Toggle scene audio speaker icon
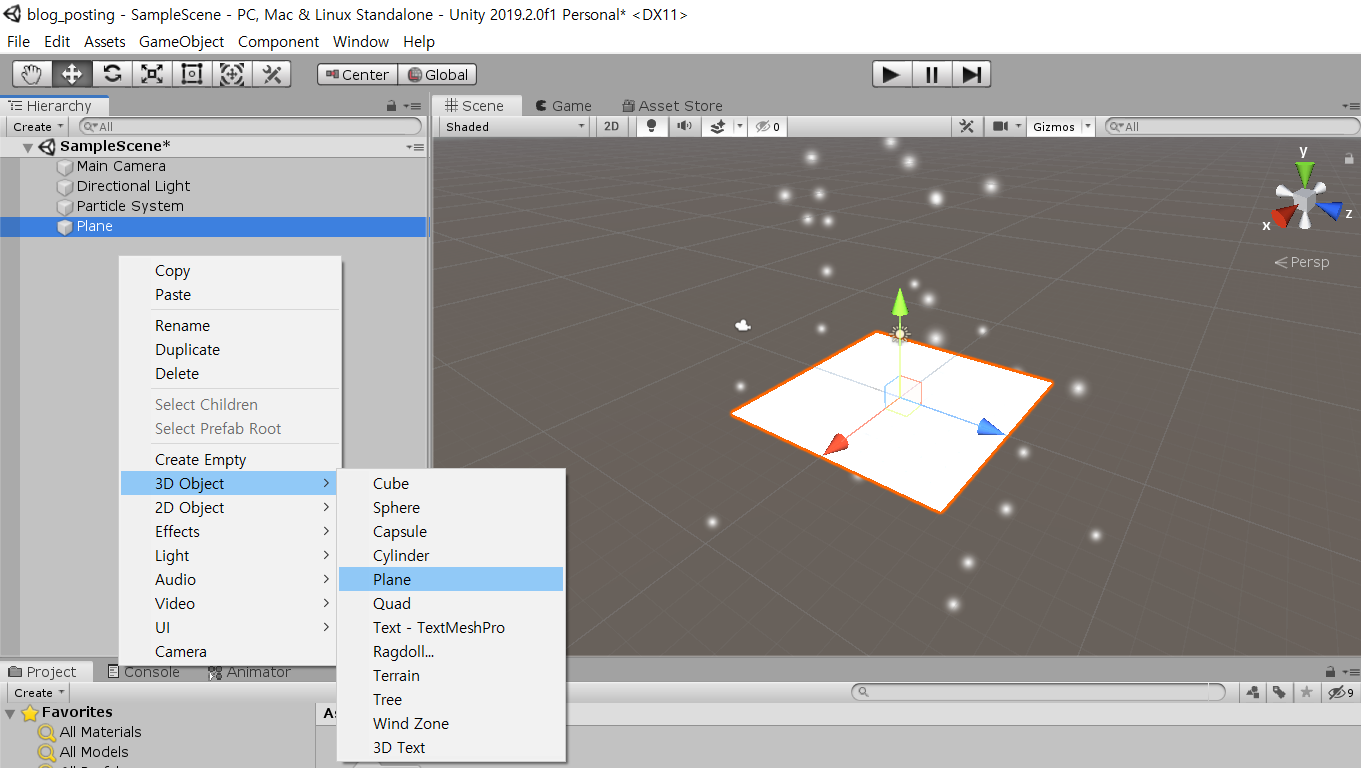 (684, 126)
